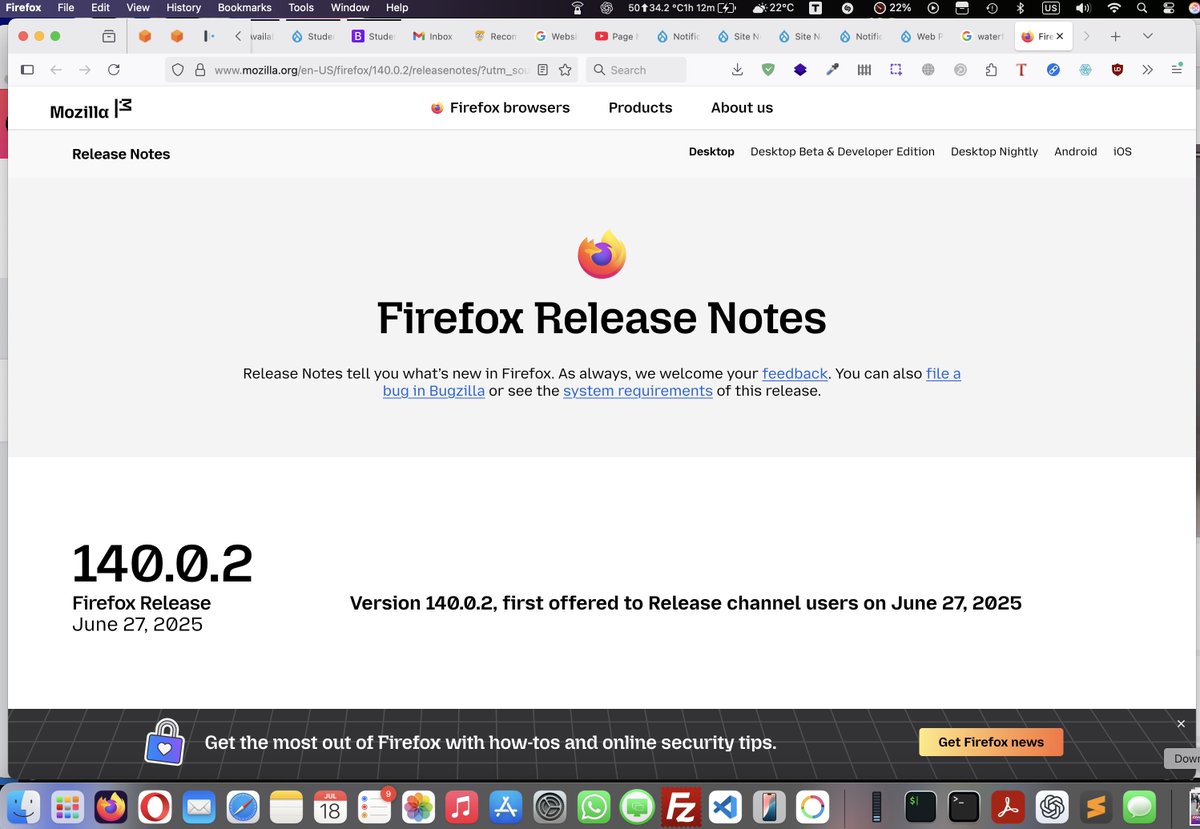Launch FileZilla from the Dock
This screenshot has width=1200, height=829.
point(682,806)
